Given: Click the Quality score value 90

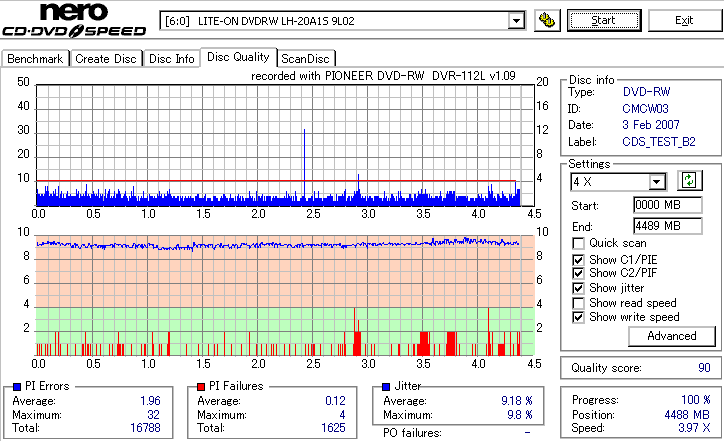Looking at the screenshot, I should coord(704,368).
